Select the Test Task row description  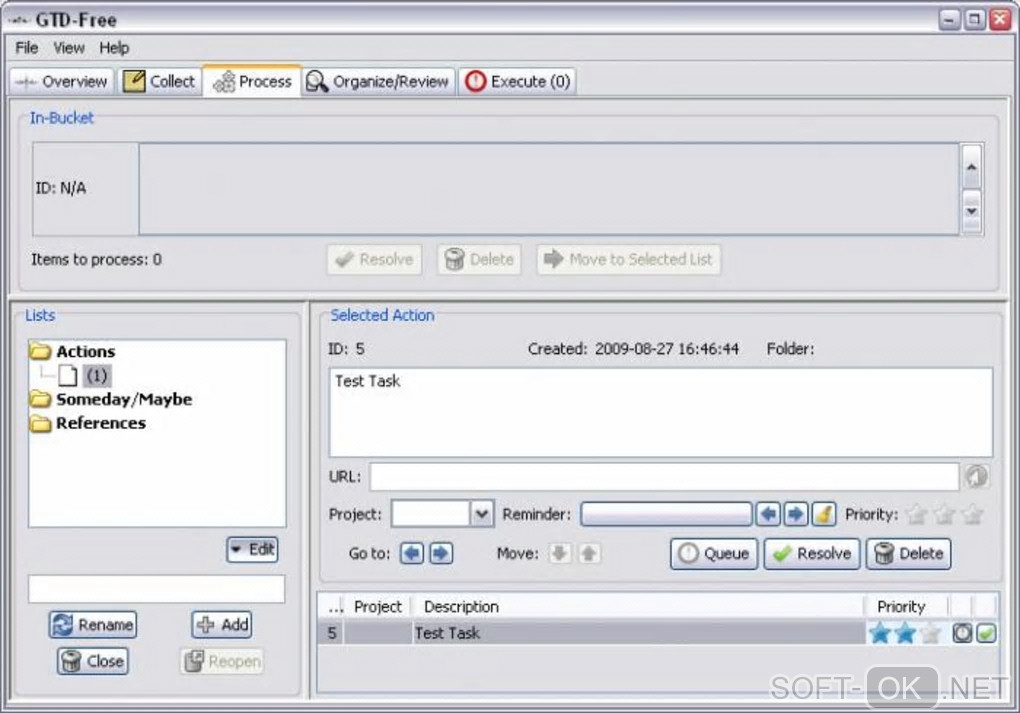(x=638, y=633)
